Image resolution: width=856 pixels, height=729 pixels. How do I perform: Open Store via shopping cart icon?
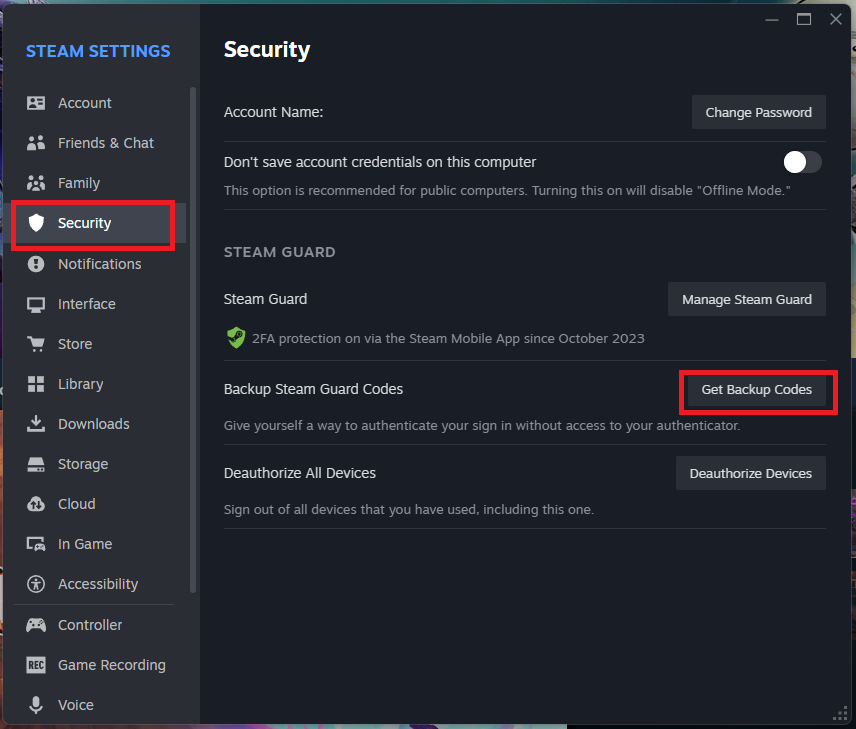(36, 344)
